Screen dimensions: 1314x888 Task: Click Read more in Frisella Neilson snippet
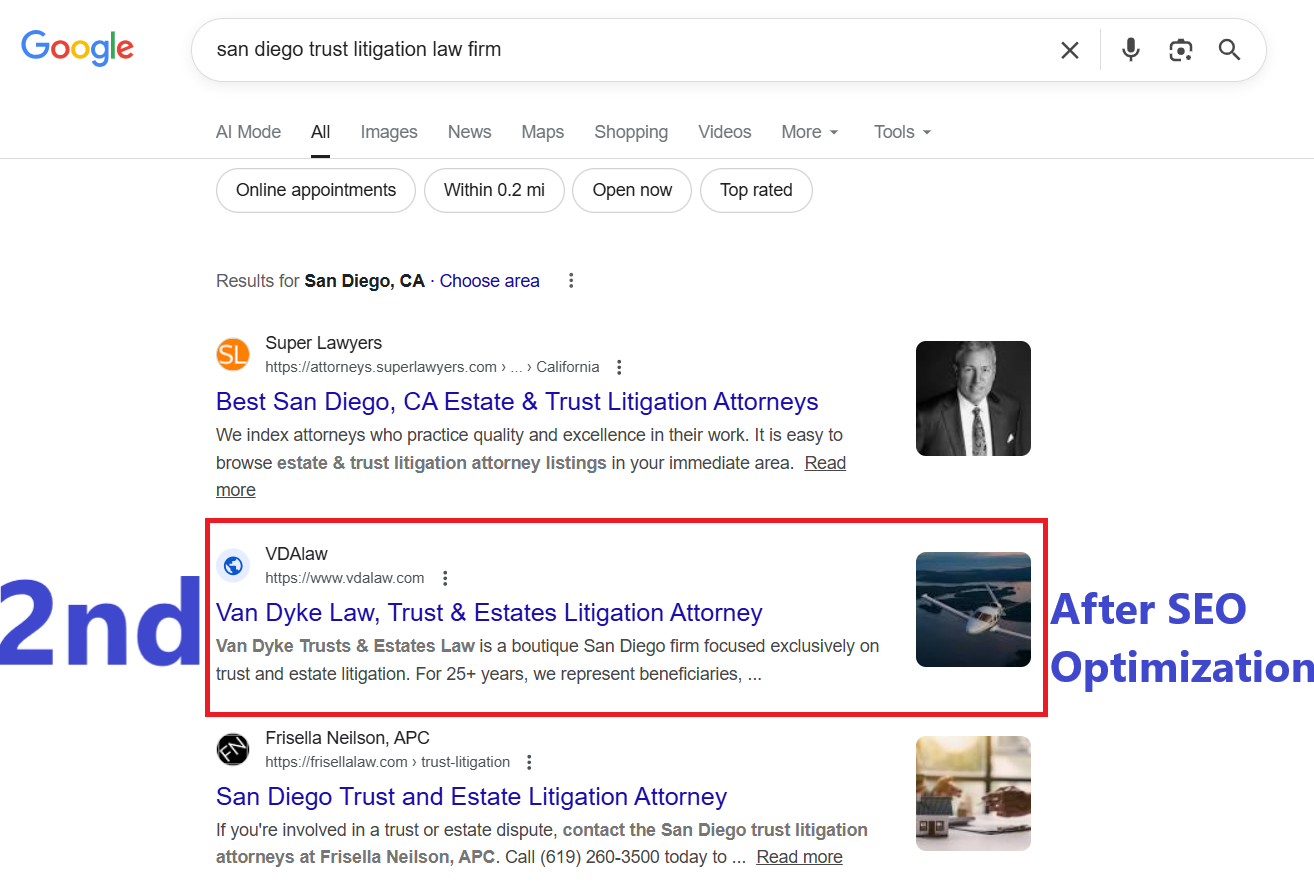[799, 857]
